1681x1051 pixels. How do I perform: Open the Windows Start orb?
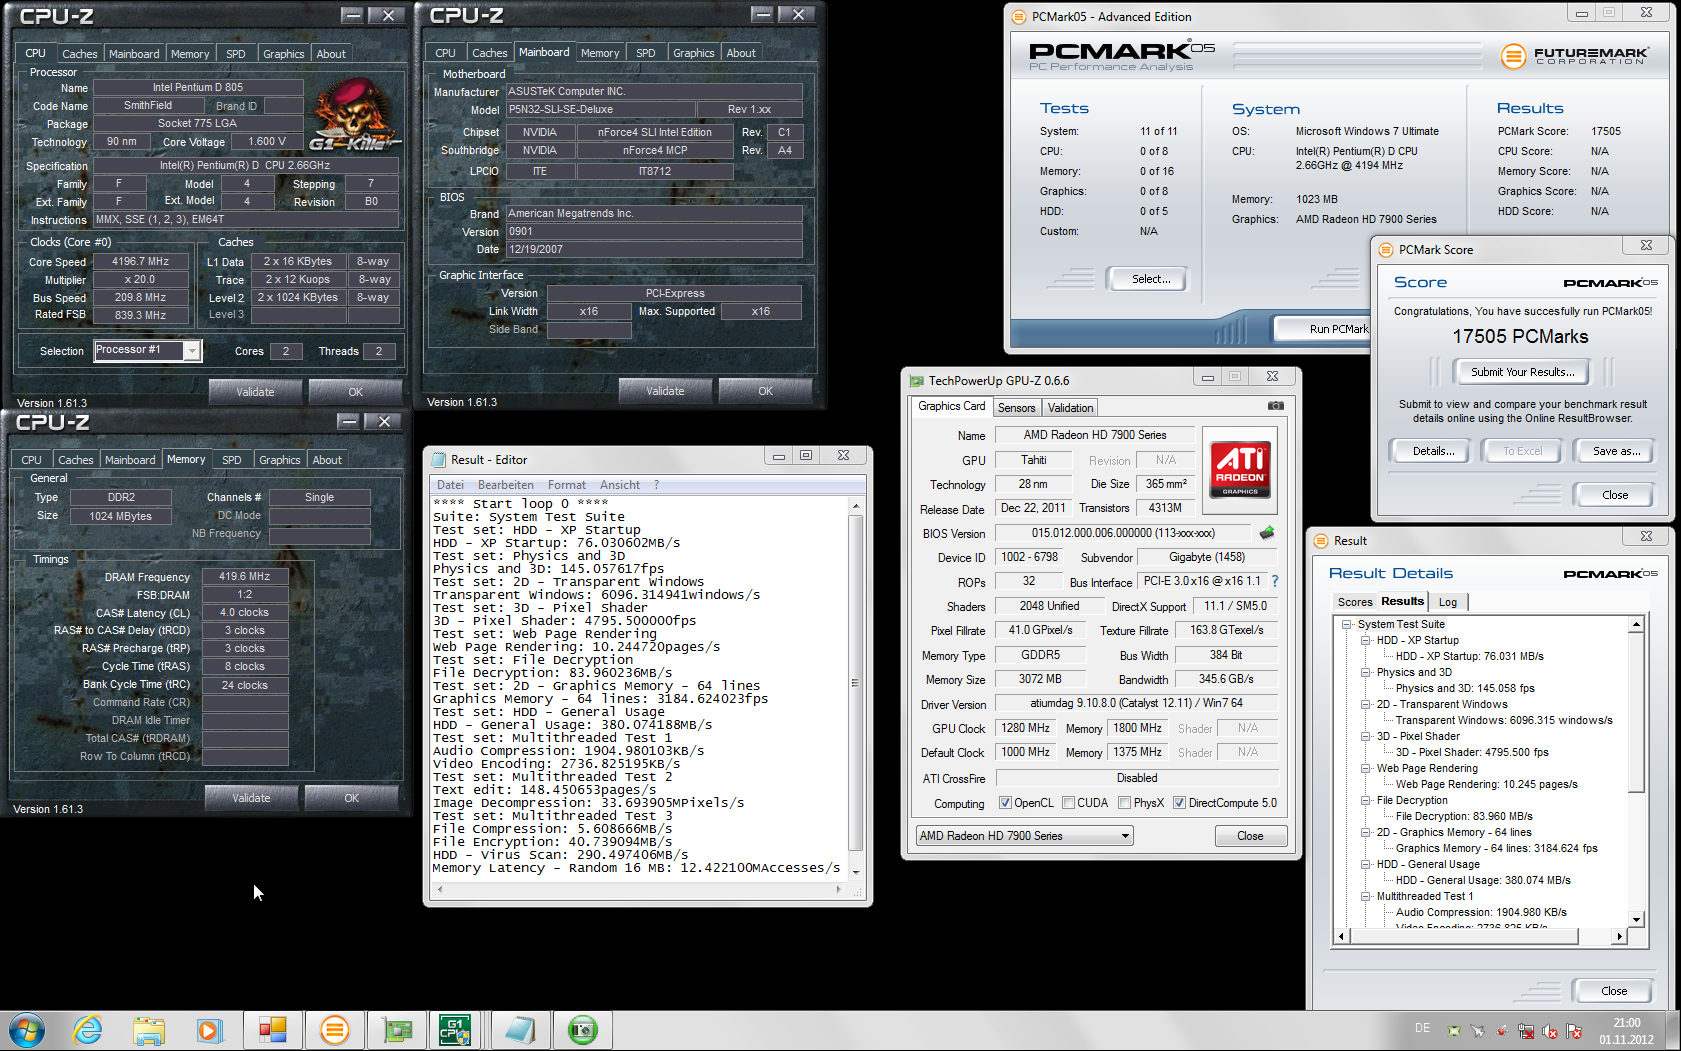27,1030
